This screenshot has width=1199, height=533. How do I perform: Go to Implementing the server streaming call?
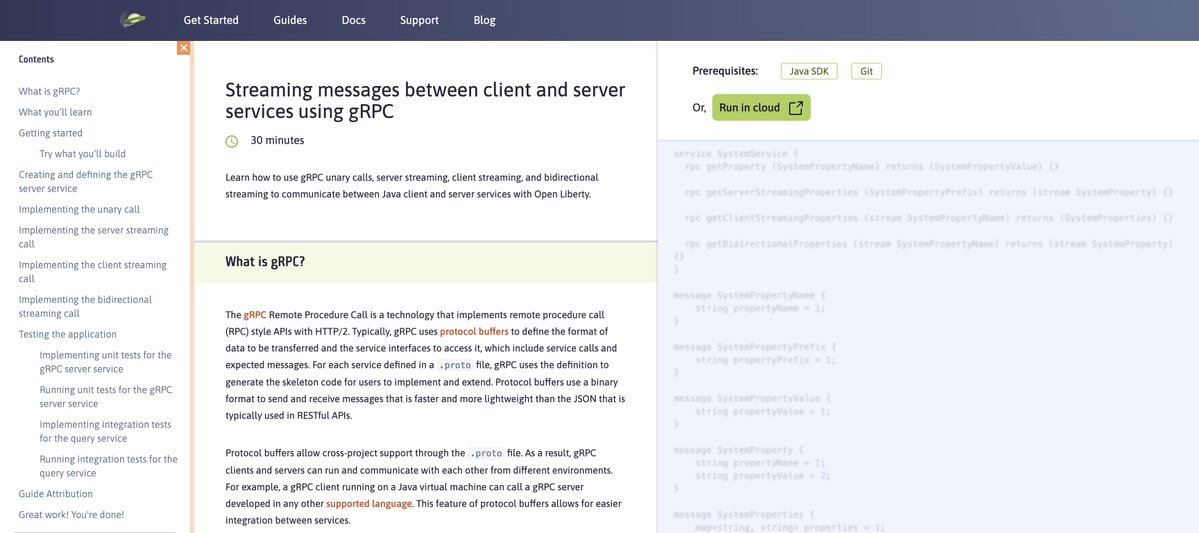pyautogui.click(x=93, y=237)
